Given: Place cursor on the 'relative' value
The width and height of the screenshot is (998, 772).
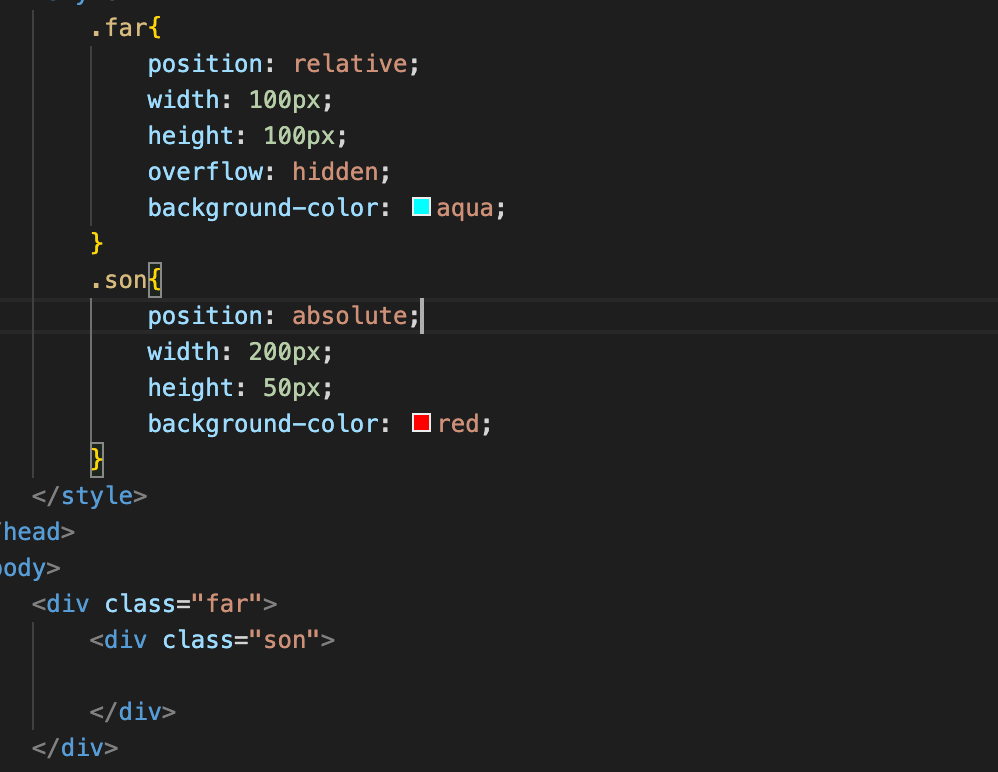Looking at the screenshot, I should (350, 64).
